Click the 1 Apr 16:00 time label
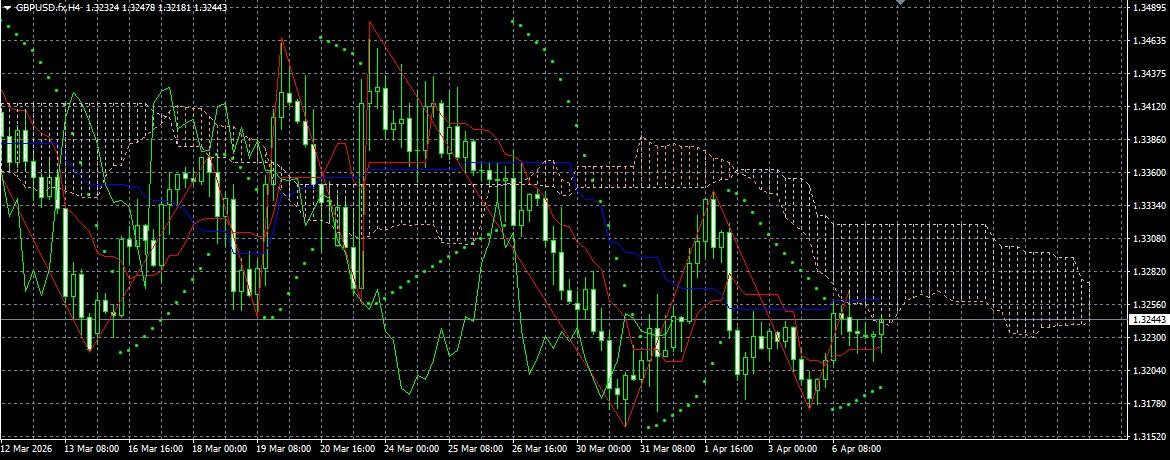The width and height of the screenshot is (1170, 460). 731,450
